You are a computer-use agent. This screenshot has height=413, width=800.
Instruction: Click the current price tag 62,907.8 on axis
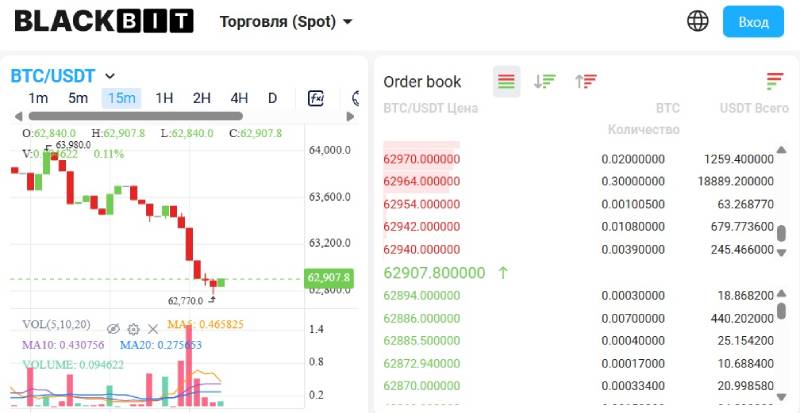tap(329, 278)
